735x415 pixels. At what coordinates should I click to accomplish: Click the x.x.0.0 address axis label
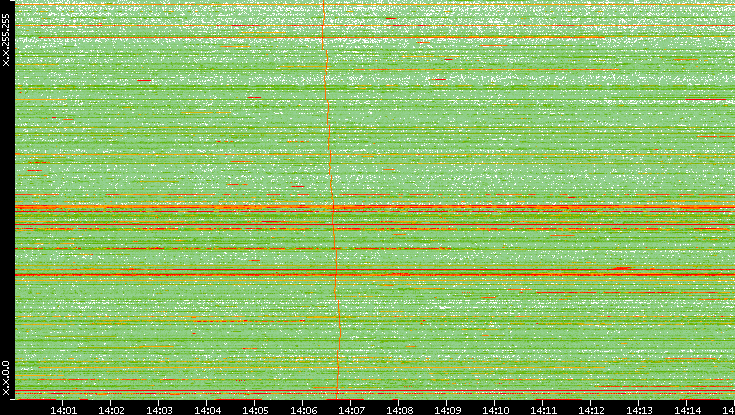pos(6,378)
